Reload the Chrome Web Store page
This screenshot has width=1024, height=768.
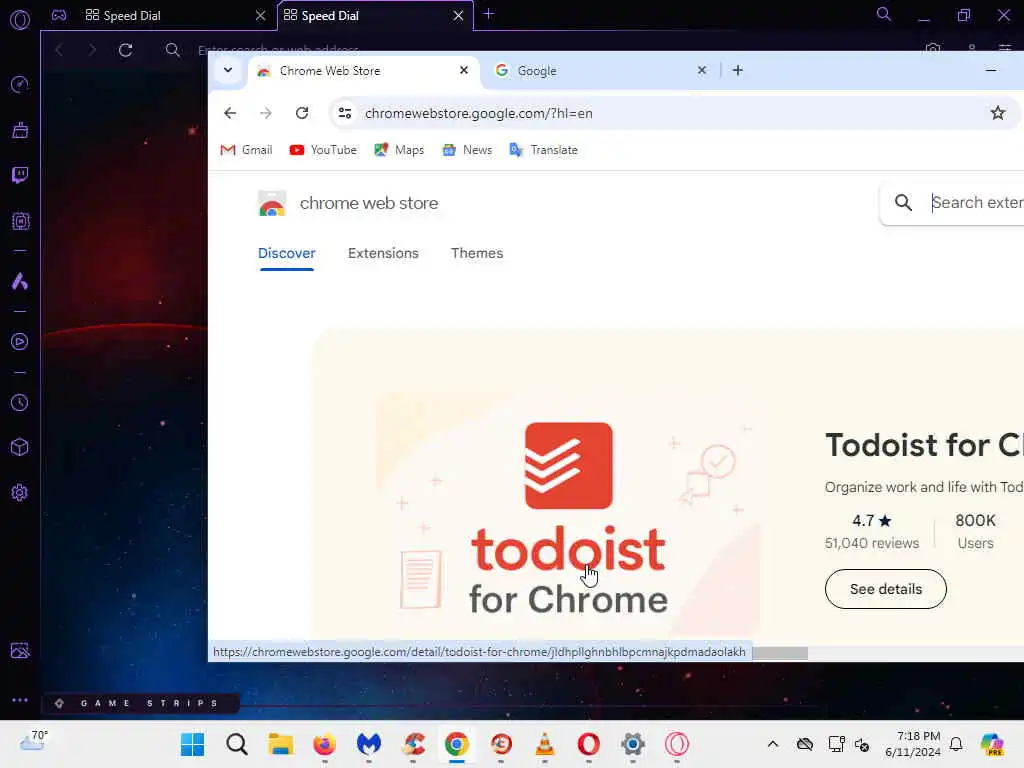302,113
